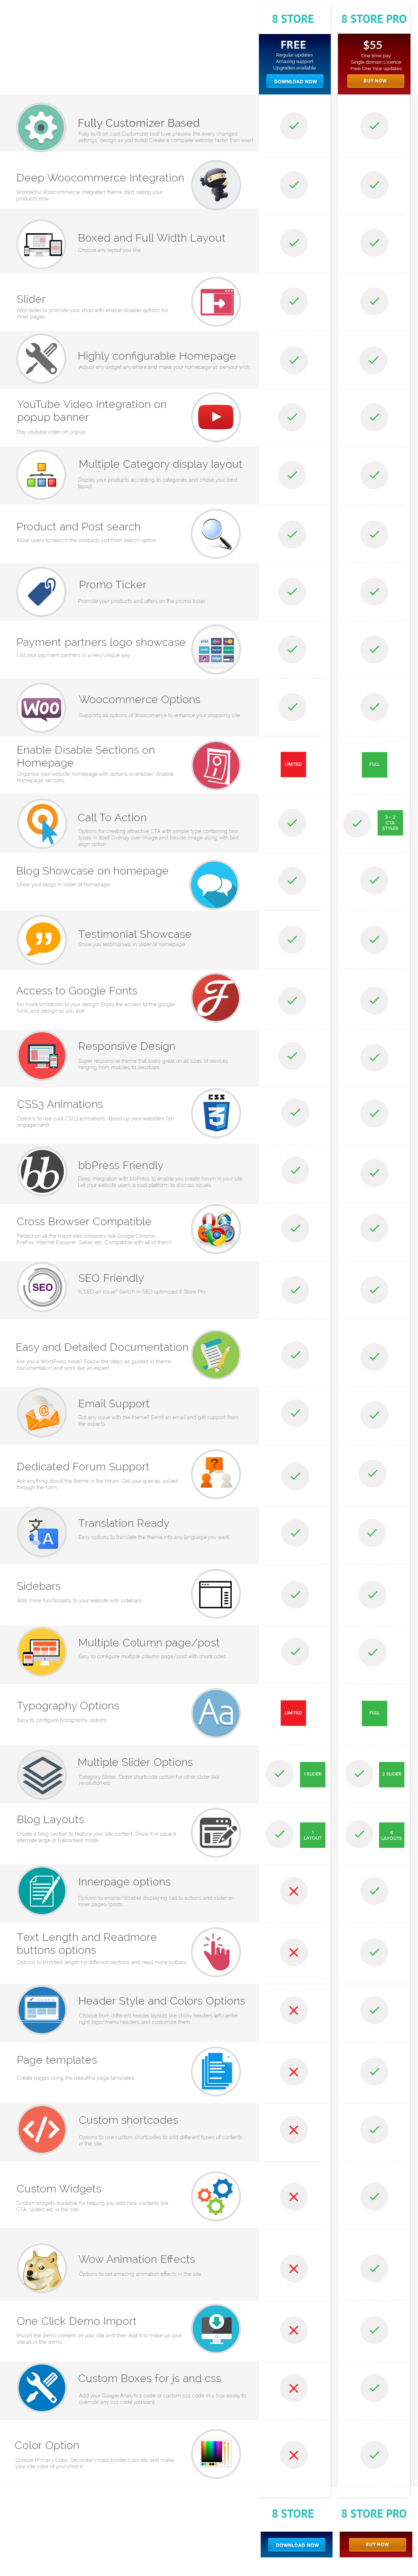Screen dimensions: 418x2576
Task: Click the top BUY NOW button under $55
Action: coord(375,81)
